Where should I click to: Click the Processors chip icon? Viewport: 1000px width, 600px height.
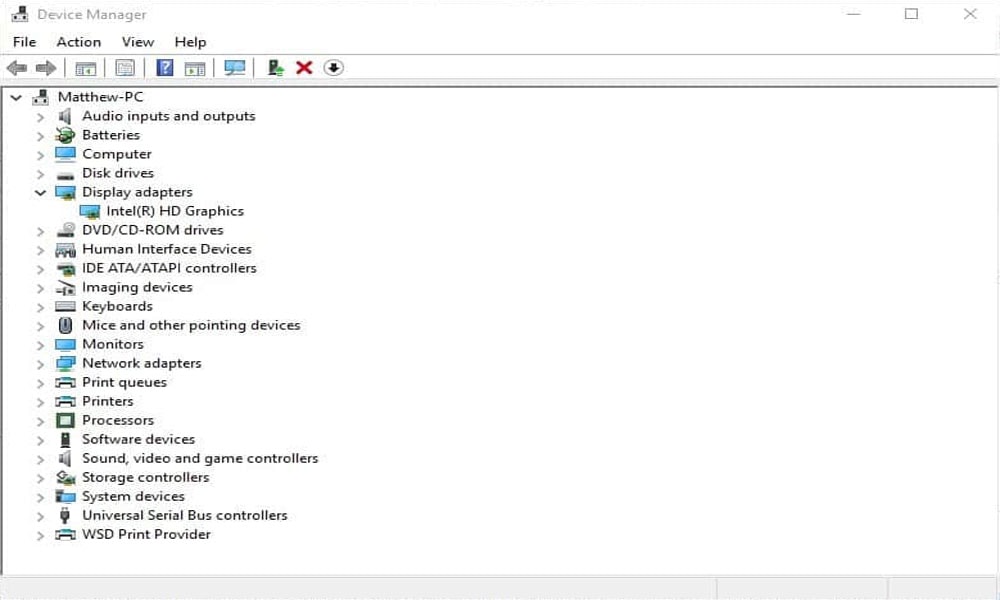tap(65, 420)
